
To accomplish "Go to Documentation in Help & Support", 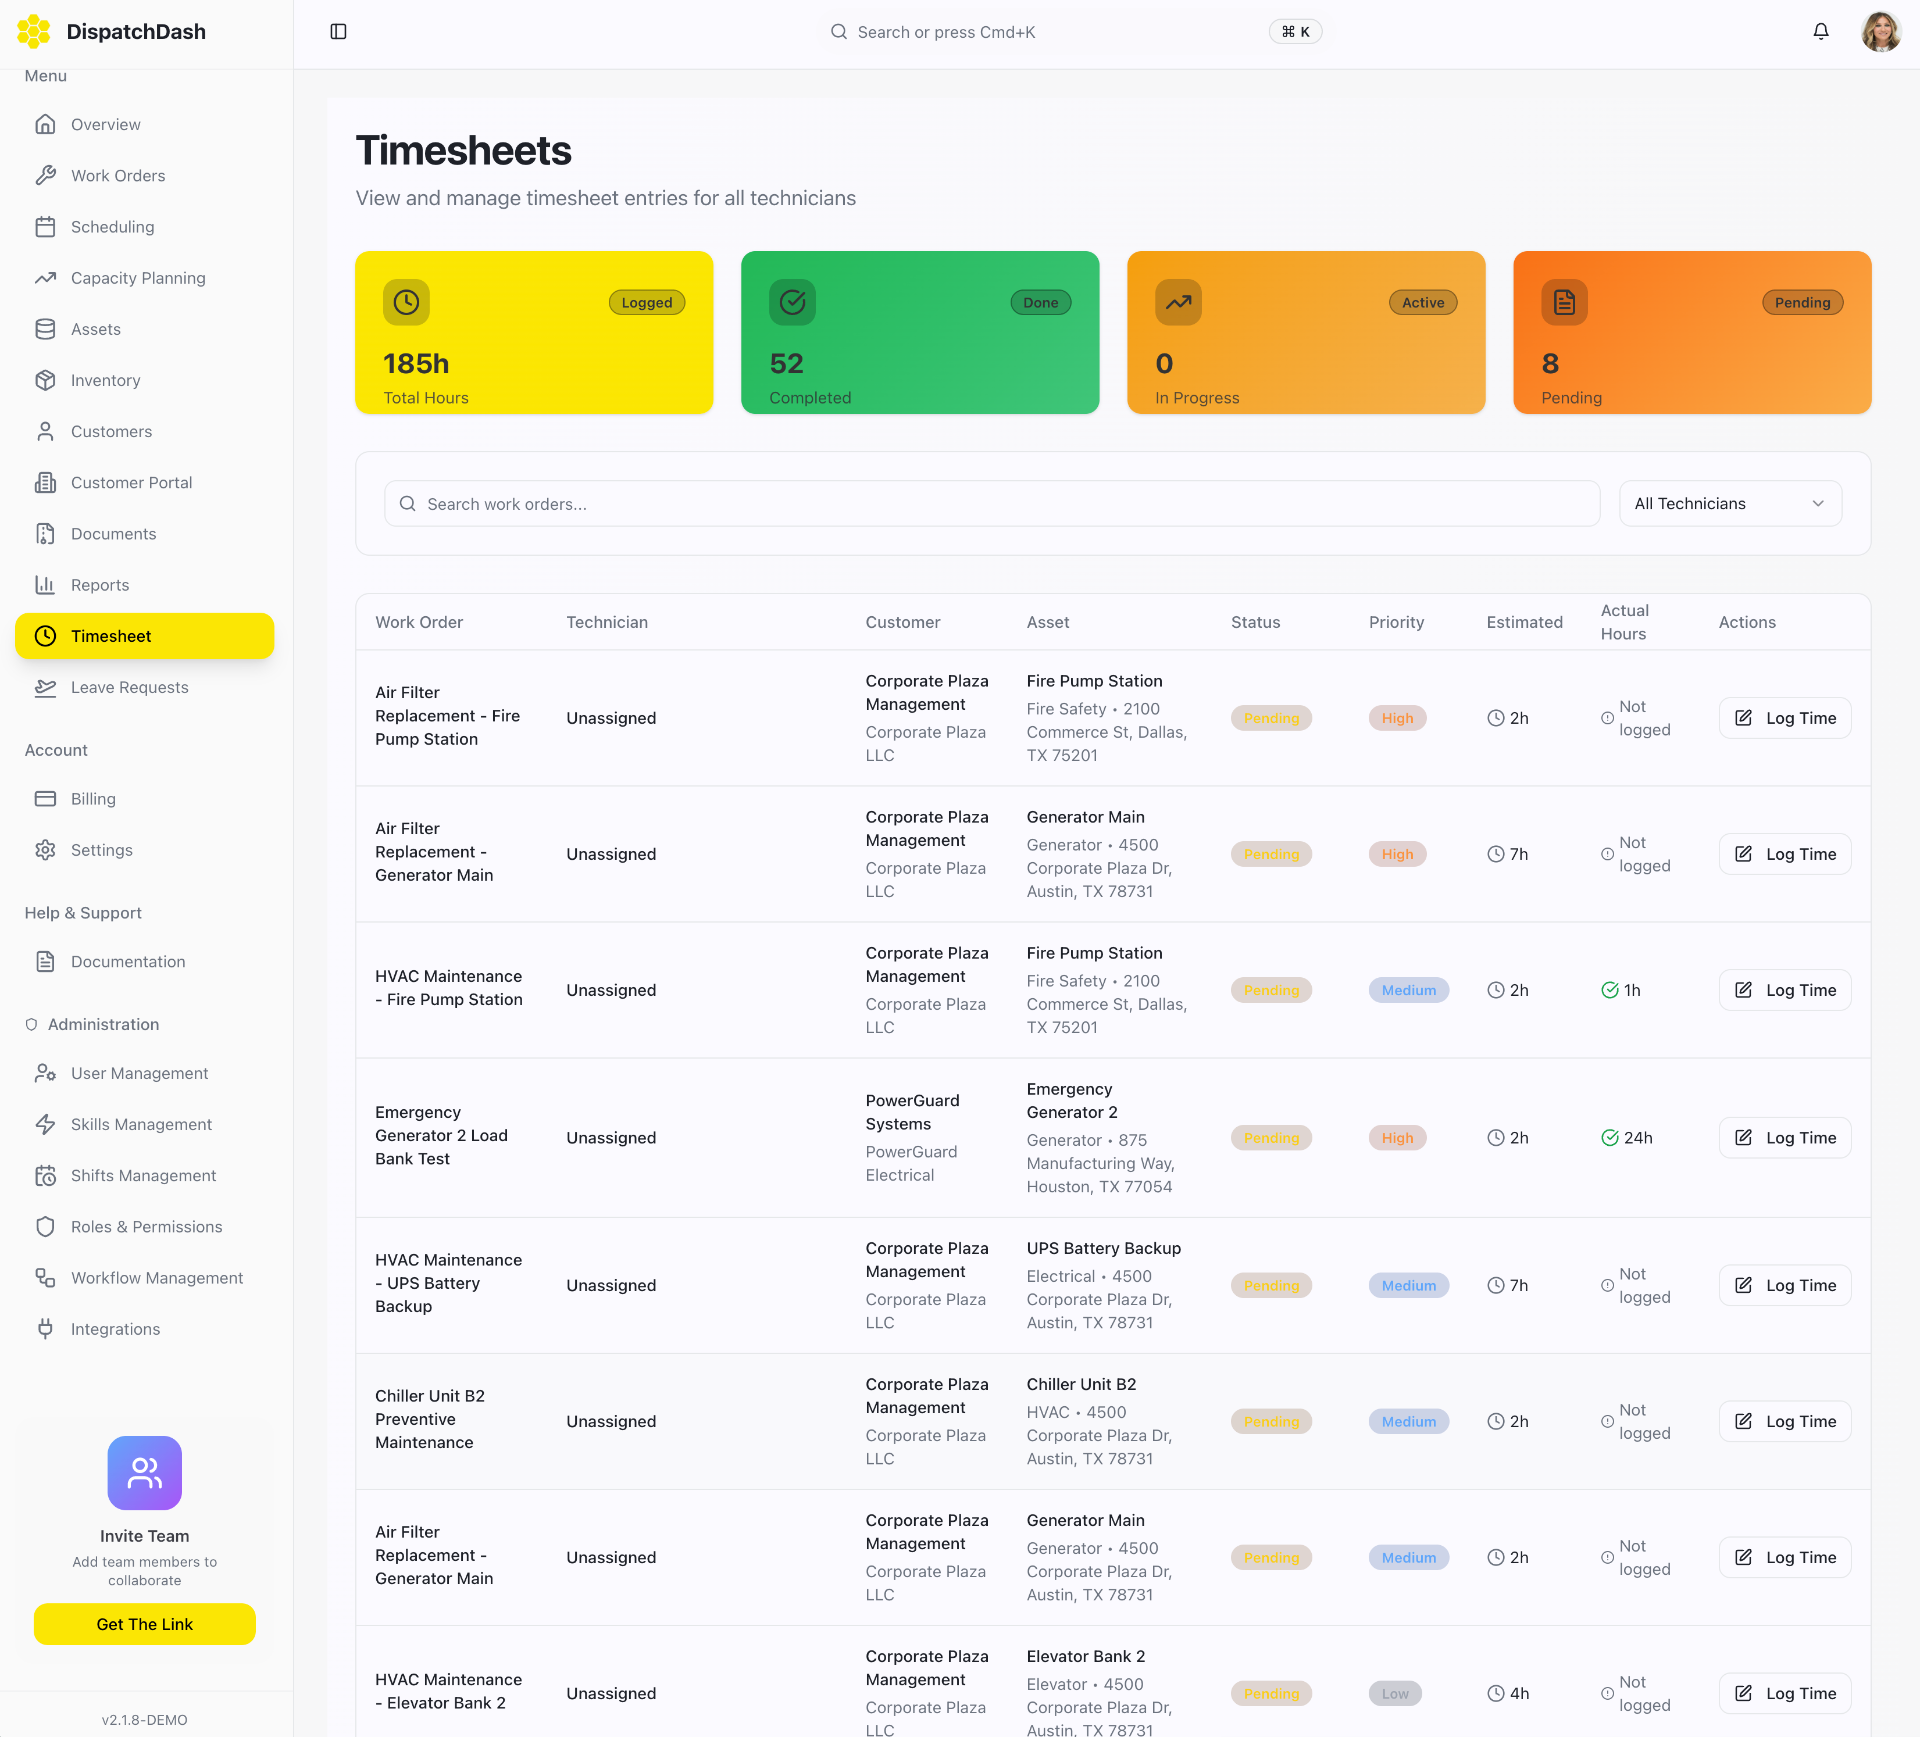I will click(x=145, y=962).
